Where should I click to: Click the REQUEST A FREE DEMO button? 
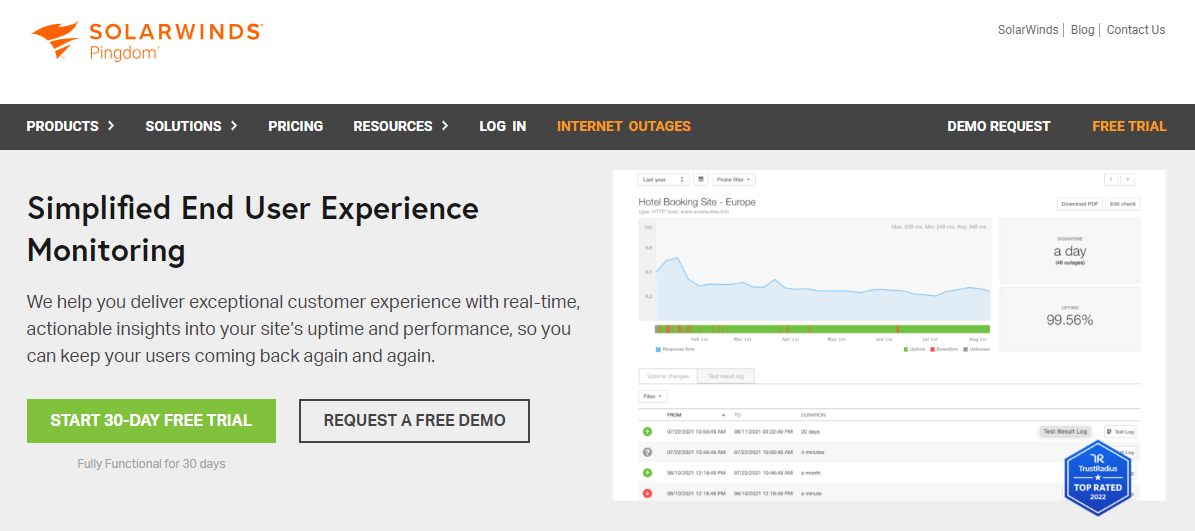414,421
